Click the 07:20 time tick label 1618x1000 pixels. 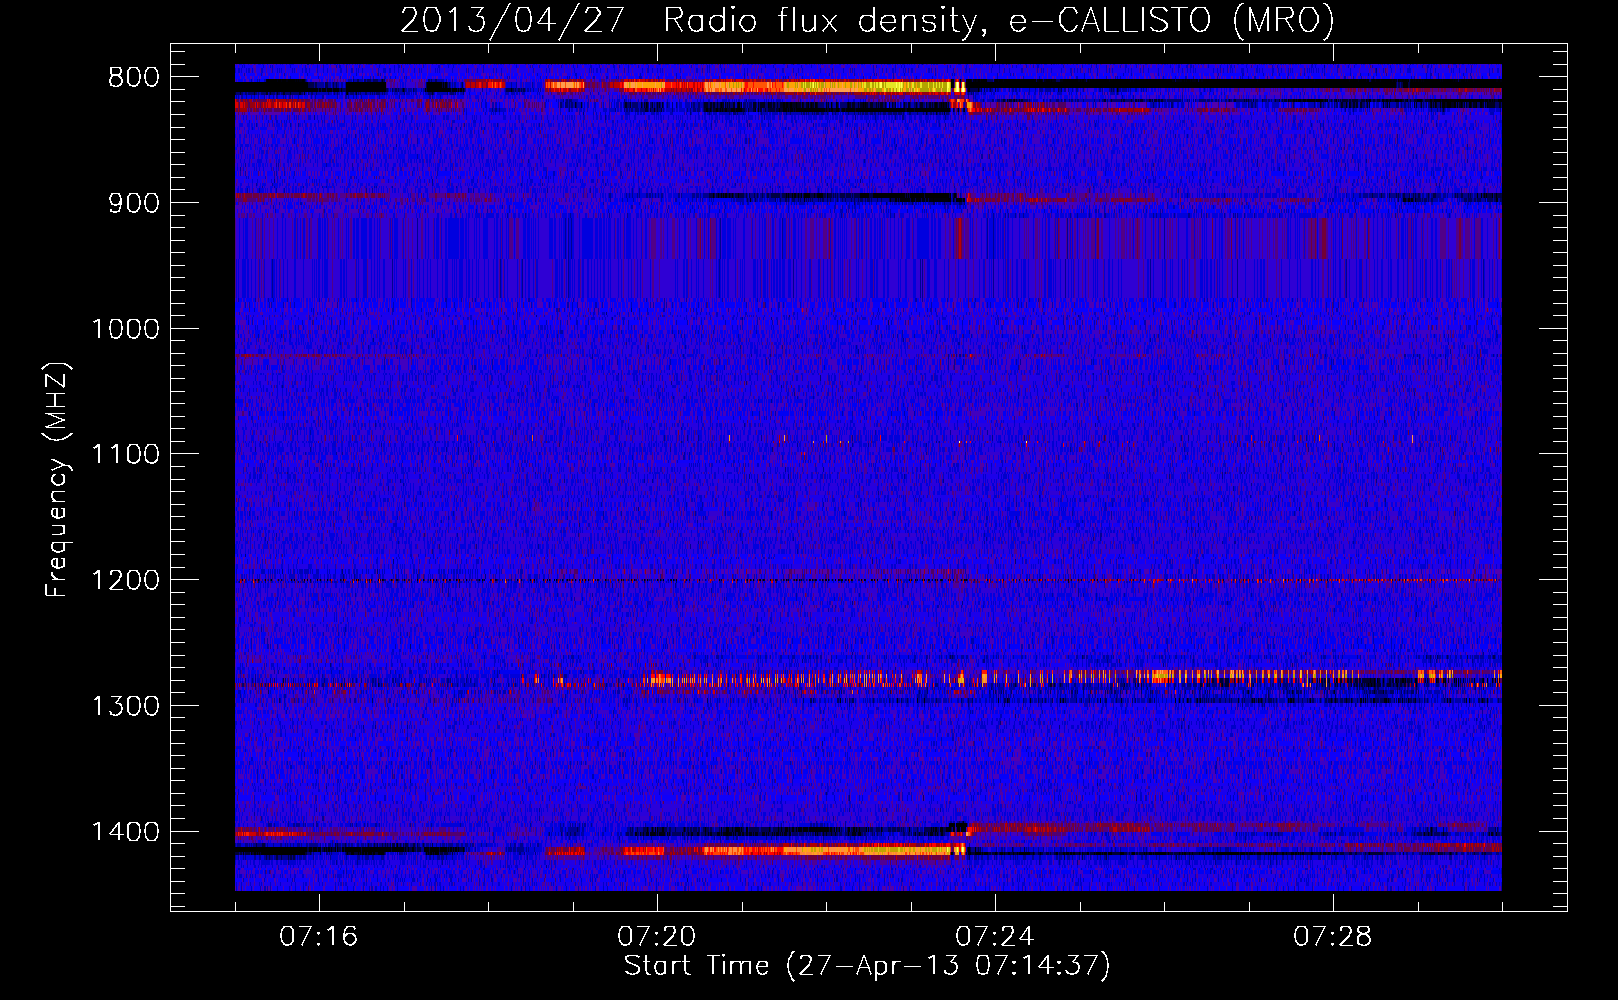tap(657, 937)
